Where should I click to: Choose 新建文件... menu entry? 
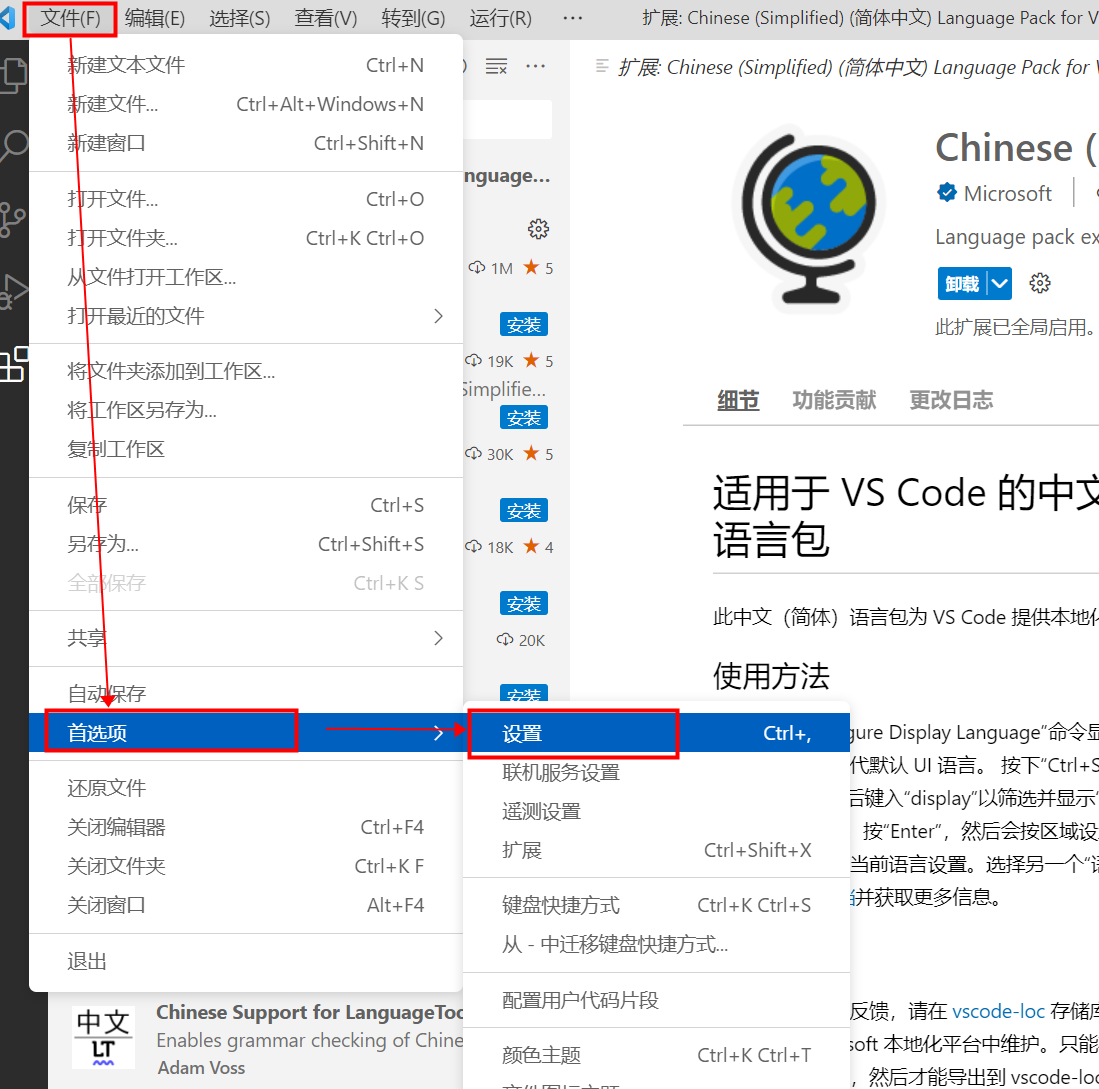pos(245,104)
